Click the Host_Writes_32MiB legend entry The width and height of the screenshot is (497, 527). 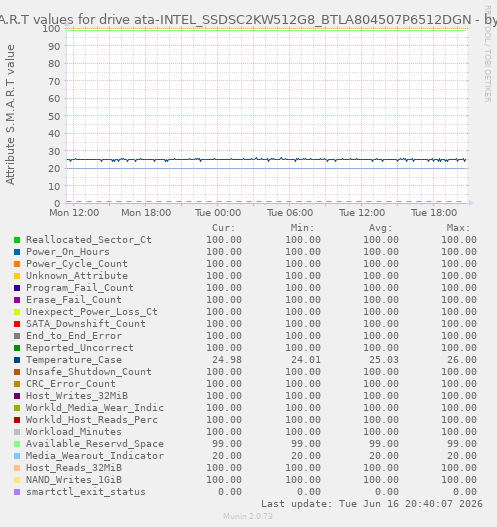coord(77,396)
